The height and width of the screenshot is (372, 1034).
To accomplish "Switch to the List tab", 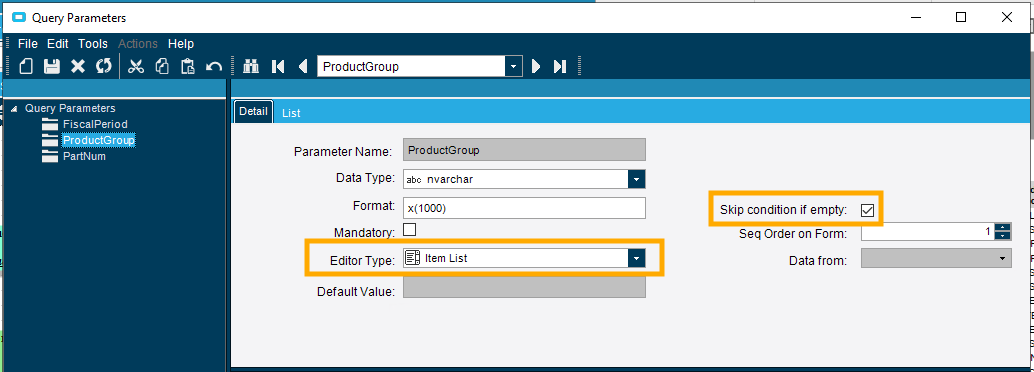I will [291, 113].
